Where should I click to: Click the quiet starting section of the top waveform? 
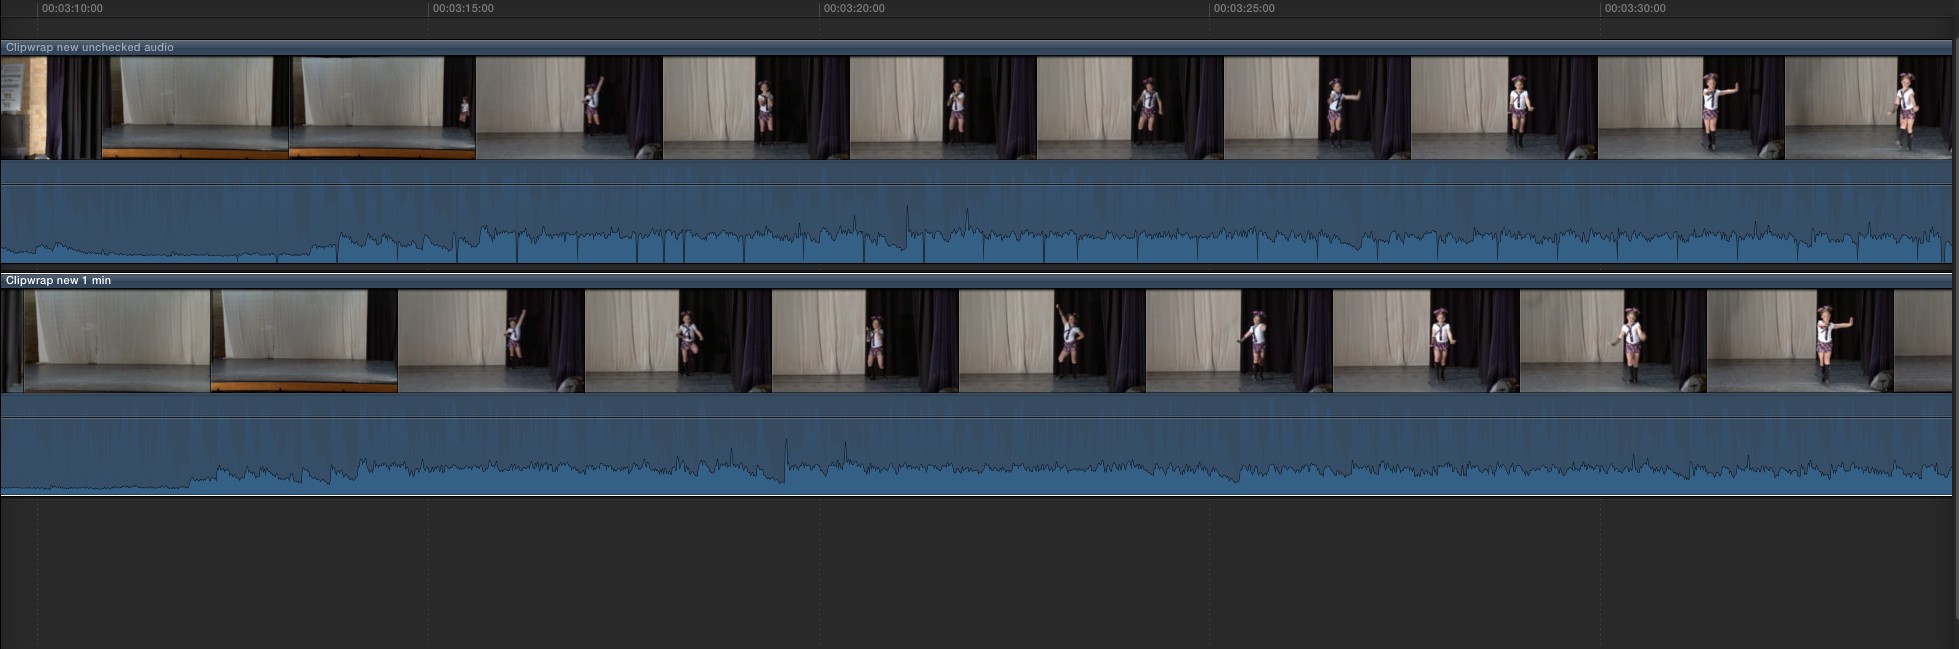(x=150, y=252)
